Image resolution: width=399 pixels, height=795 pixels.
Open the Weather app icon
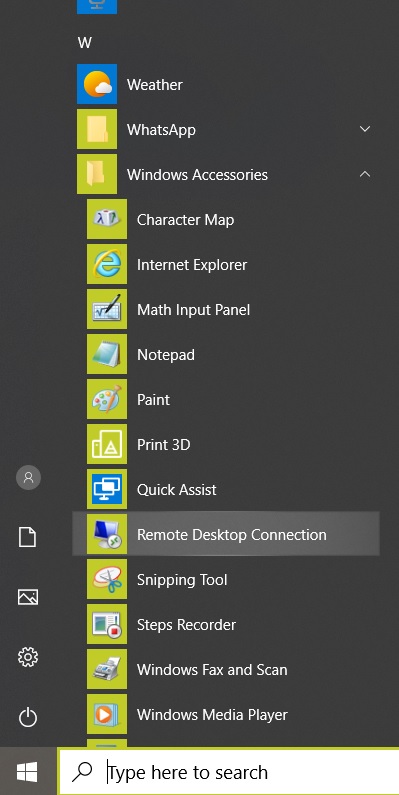pyautogui.click(x=97, y=84)
